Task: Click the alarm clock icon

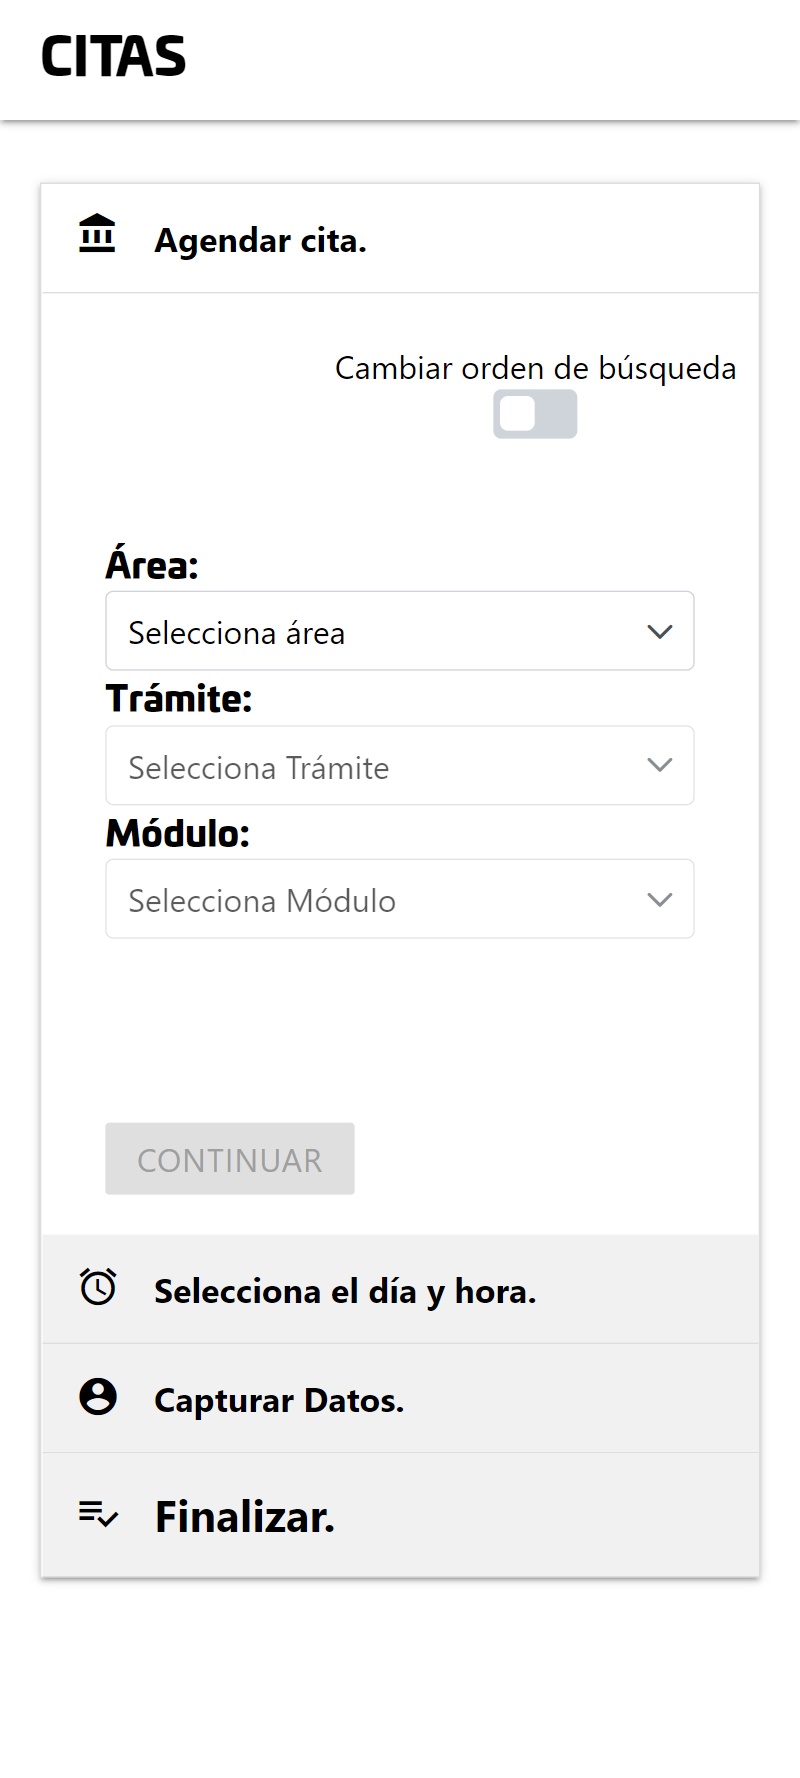Action: pos(98,1287)
